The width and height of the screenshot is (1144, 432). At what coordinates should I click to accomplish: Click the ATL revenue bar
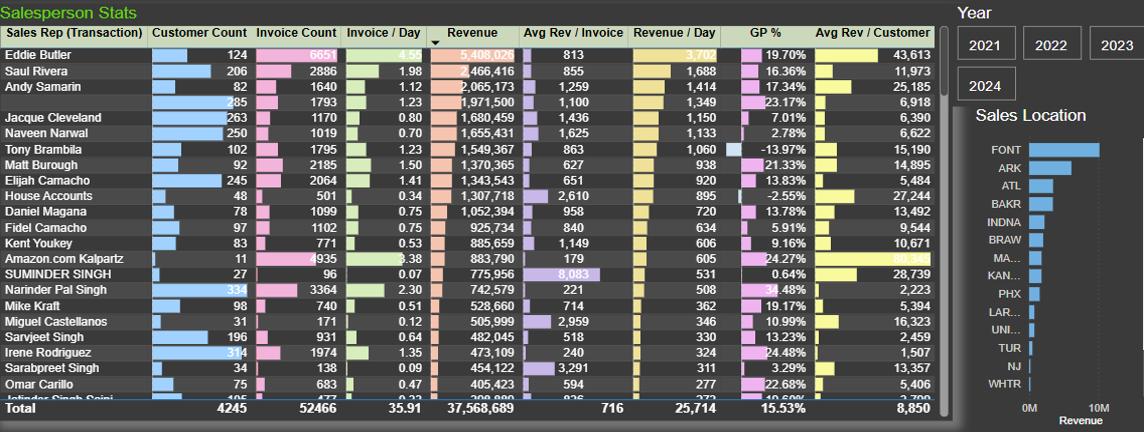coord(1040,185)
